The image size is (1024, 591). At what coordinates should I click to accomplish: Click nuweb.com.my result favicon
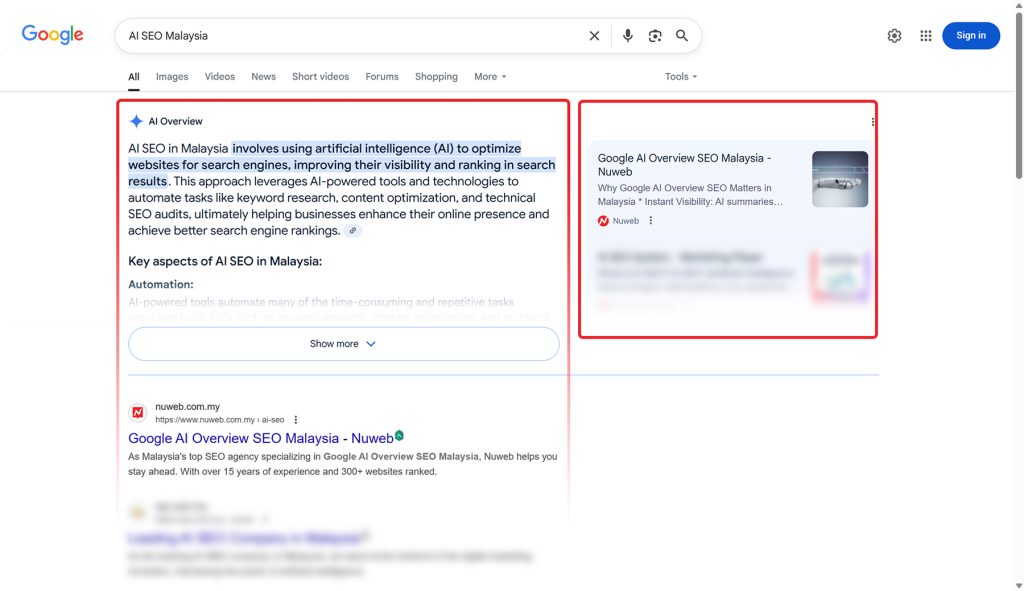(138, 412)
